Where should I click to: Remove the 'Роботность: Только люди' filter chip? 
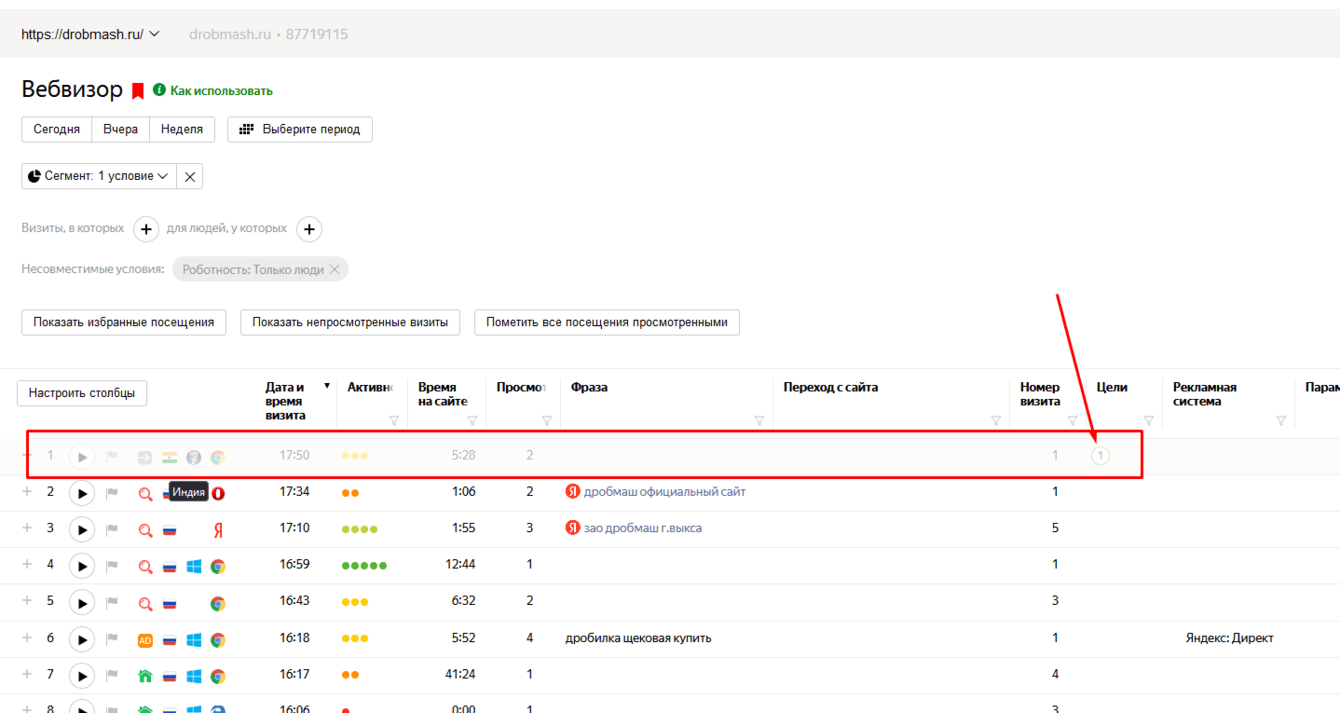(335, 269)
